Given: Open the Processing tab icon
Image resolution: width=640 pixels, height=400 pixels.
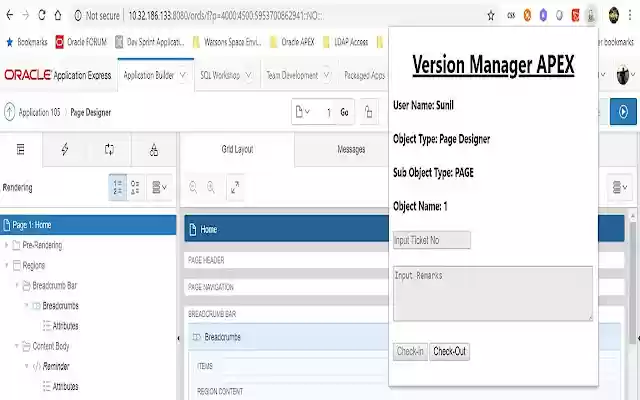Looking at the screenshot, I should (x=109, y=149).
